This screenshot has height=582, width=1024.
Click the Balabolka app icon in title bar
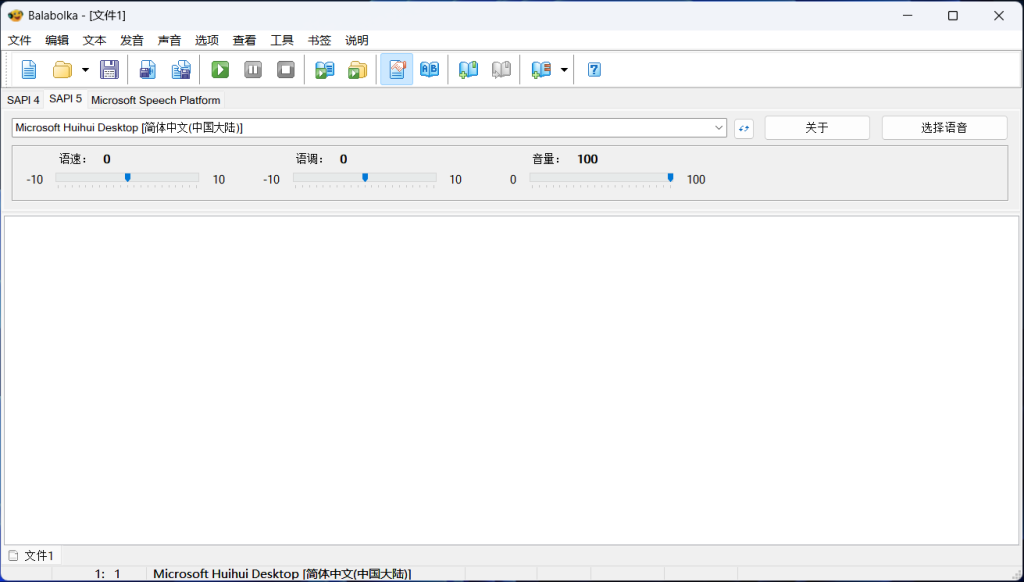16,15
